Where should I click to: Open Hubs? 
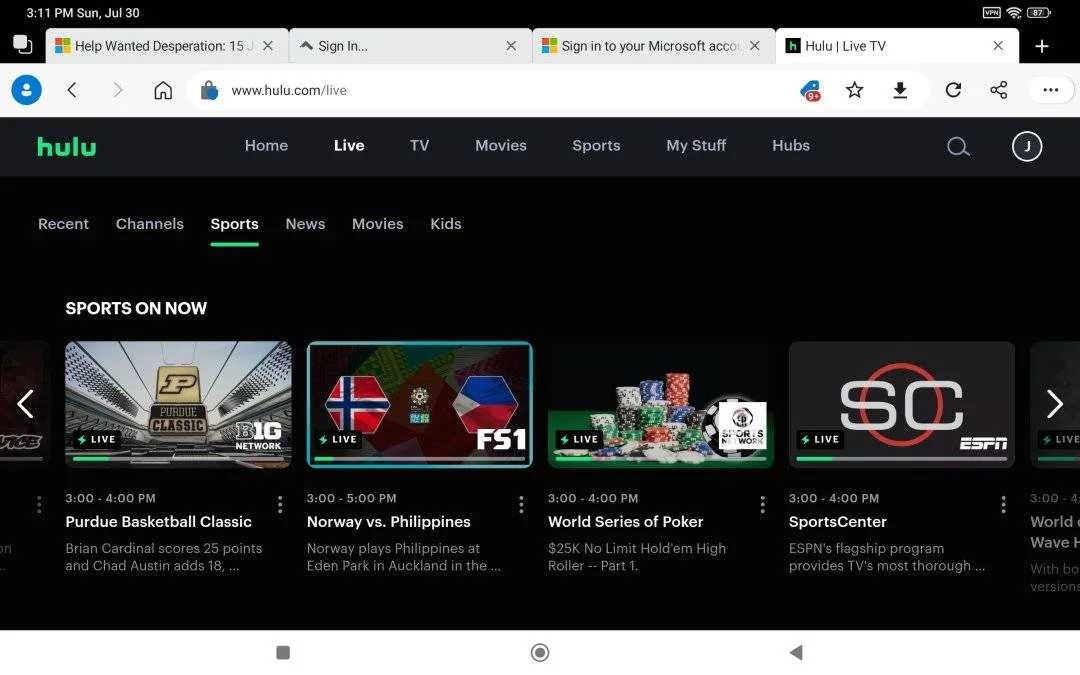tap(791, 145)
